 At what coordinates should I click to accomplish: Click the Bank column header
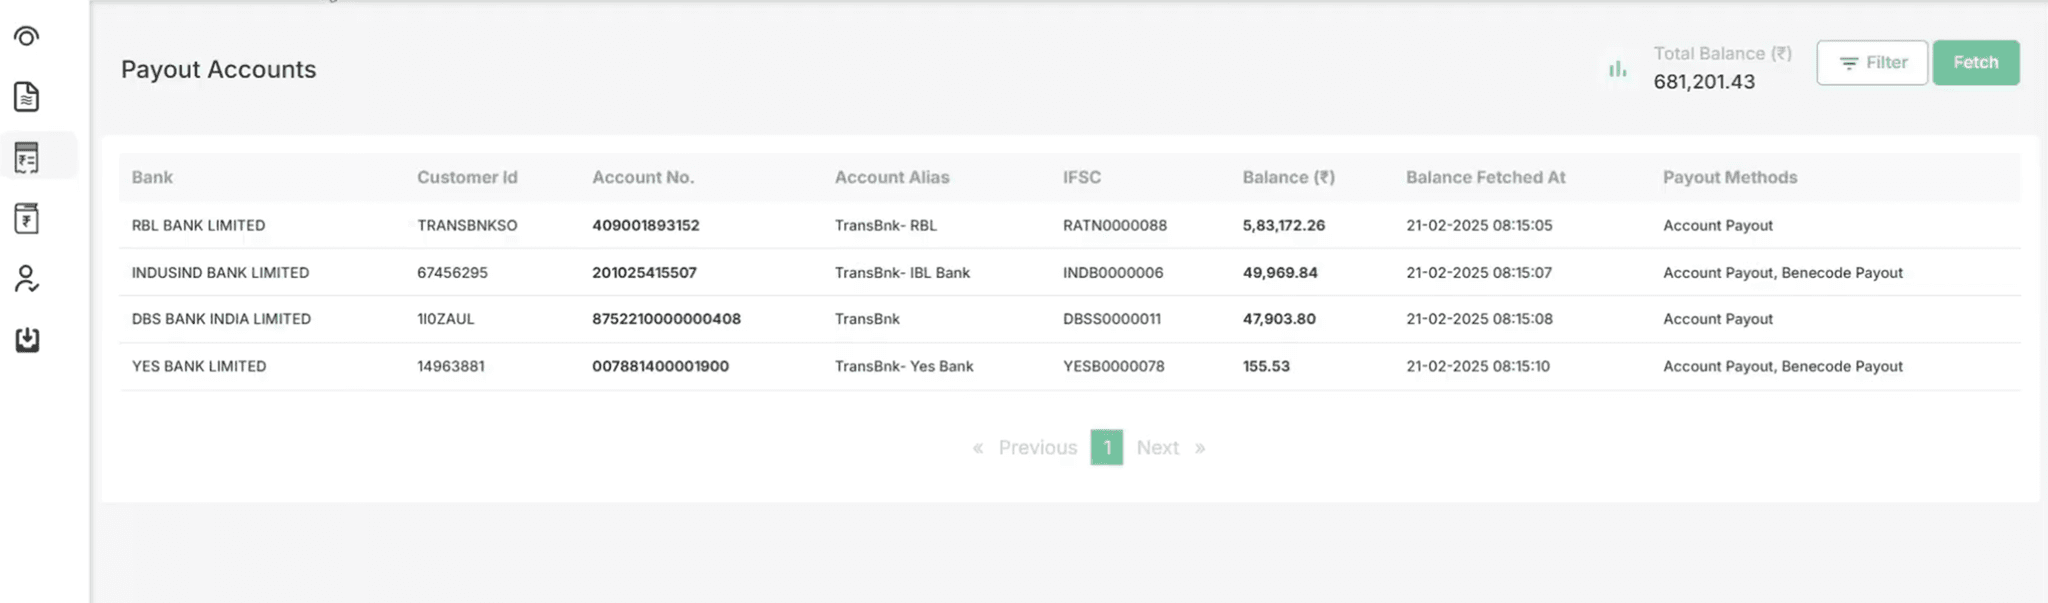(x=152, y=177)
